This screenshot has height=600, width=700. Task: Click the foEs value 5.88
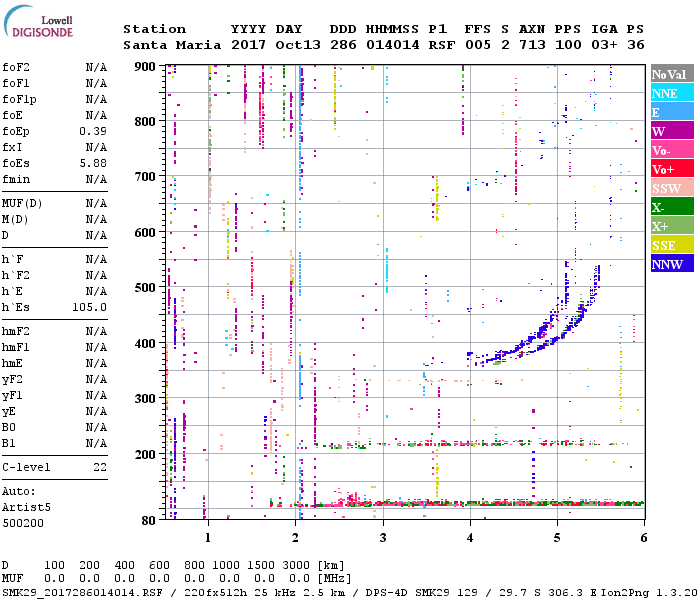click(93, 163)
